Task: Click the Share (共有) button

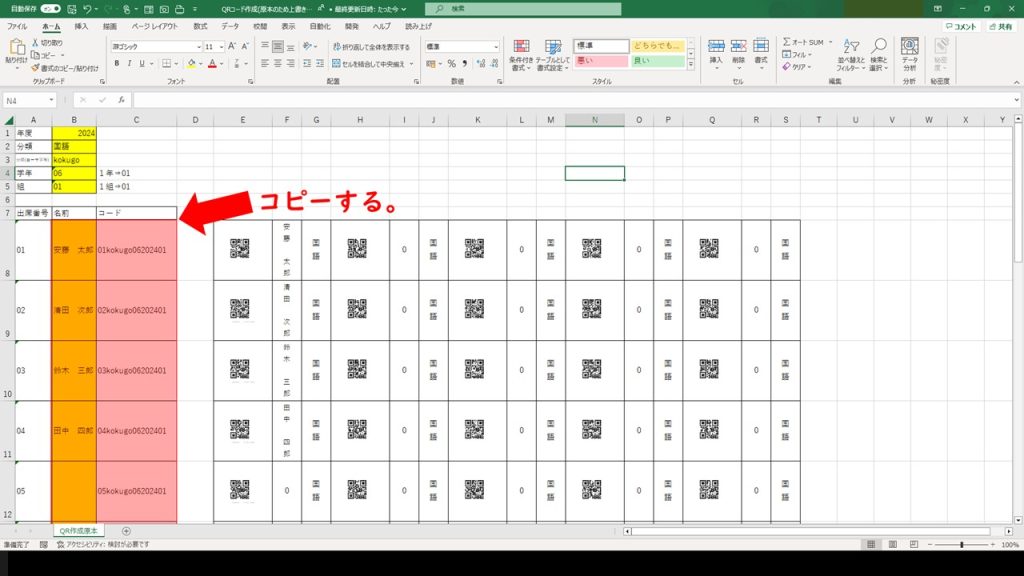Action: 999,26
